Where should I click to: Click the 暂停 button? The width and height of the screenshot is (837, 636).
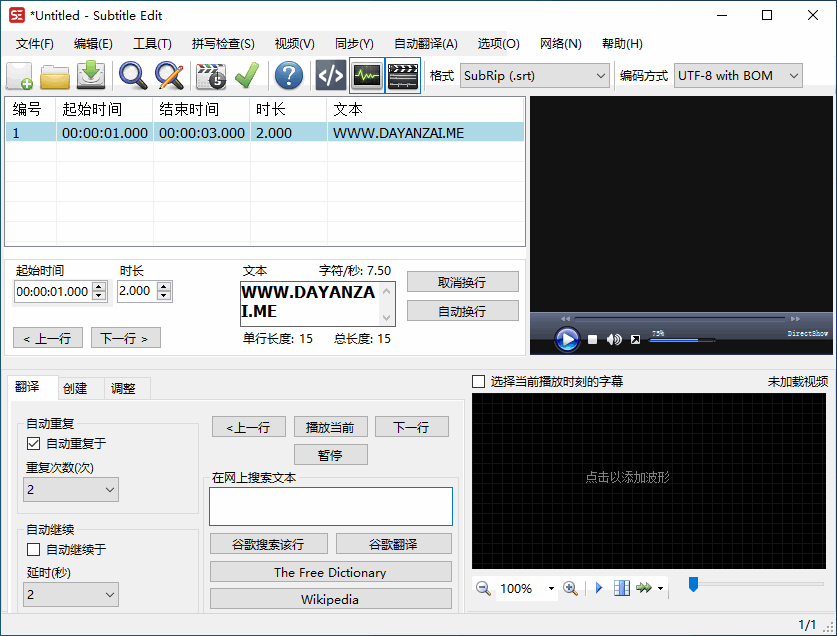[330, 455]
